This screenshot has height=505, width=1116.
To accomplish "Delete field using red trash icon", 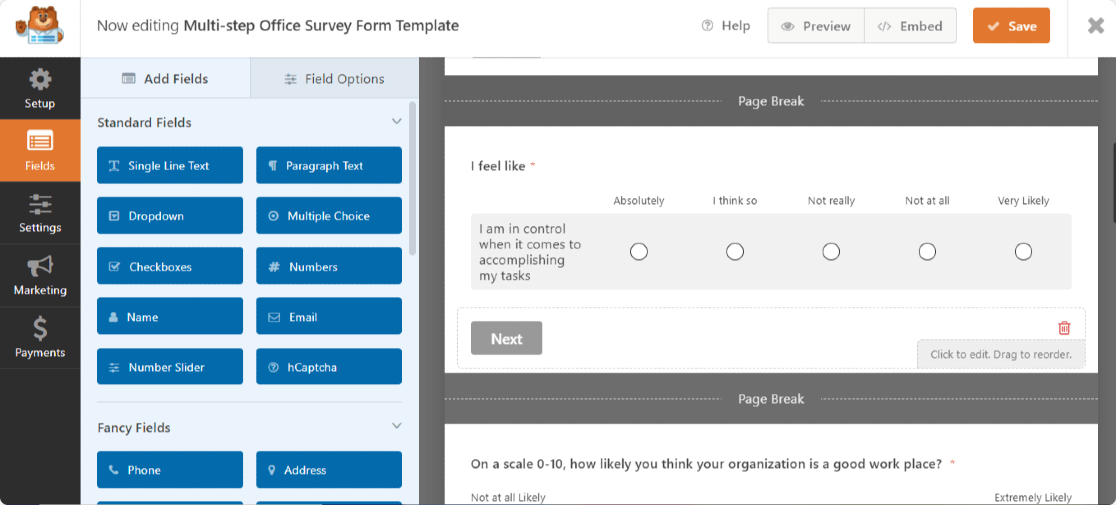I will [x=1064, y=328].
